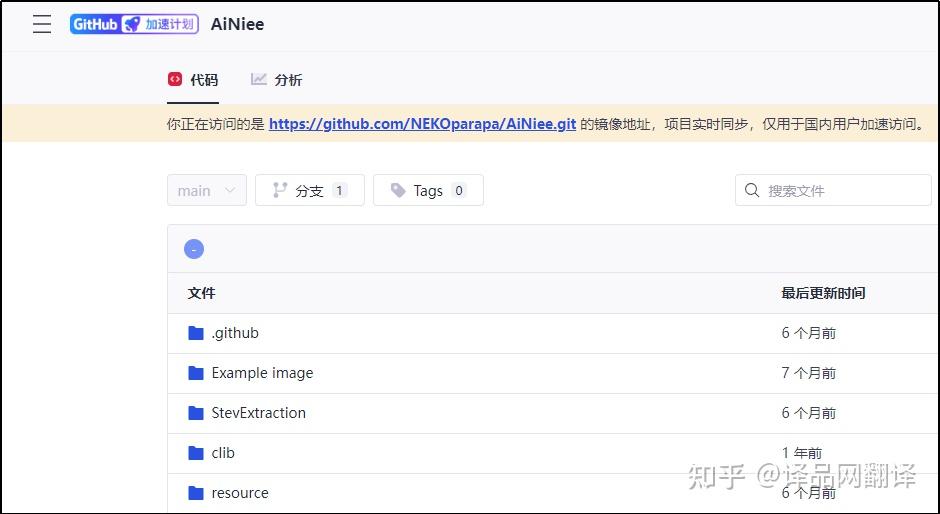This screenshot has width=940, height=514.
Task: Open the resource folder name
Action: 240,493
